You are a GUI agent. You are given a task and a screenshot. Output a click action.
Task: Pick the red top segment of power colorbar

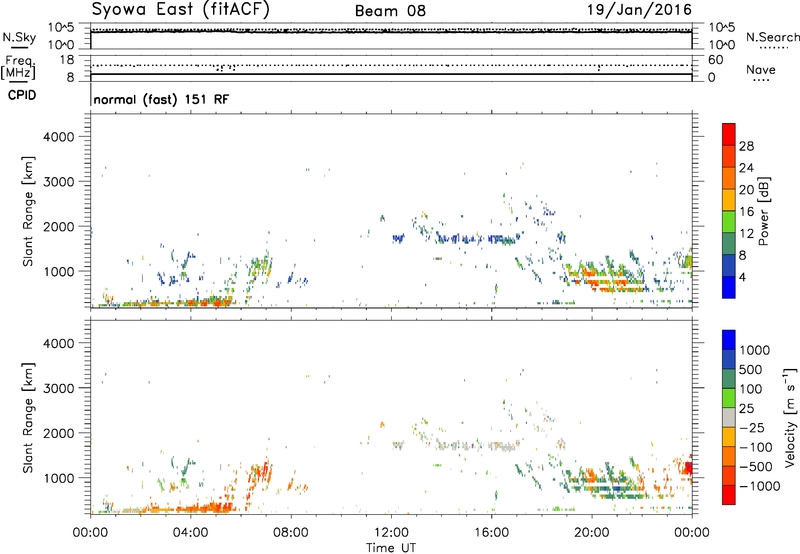point(729,134)
